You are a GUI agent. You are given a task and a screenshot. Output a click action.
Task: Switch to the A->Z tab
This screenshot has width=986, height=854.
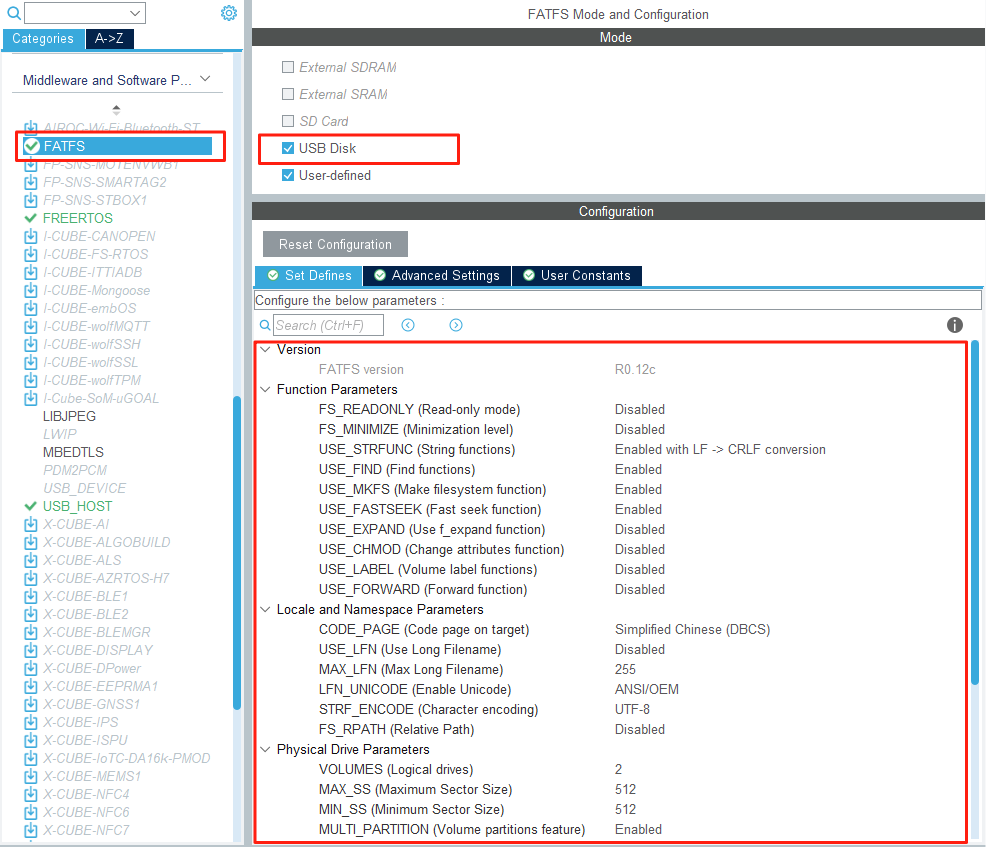click(x=109, y=39)
